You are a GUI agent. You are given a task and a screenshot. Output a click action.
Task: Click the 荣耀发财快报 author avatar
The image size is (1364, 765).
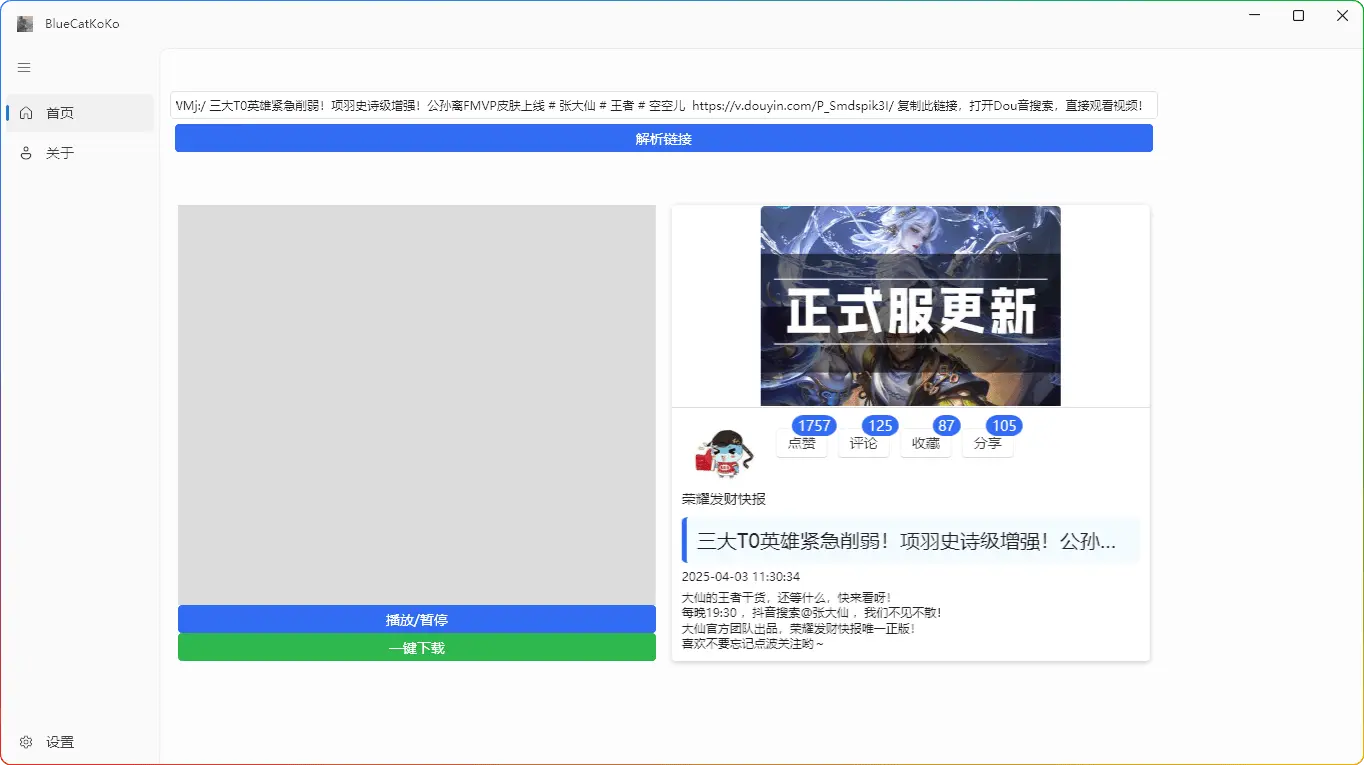click(723, 453)
